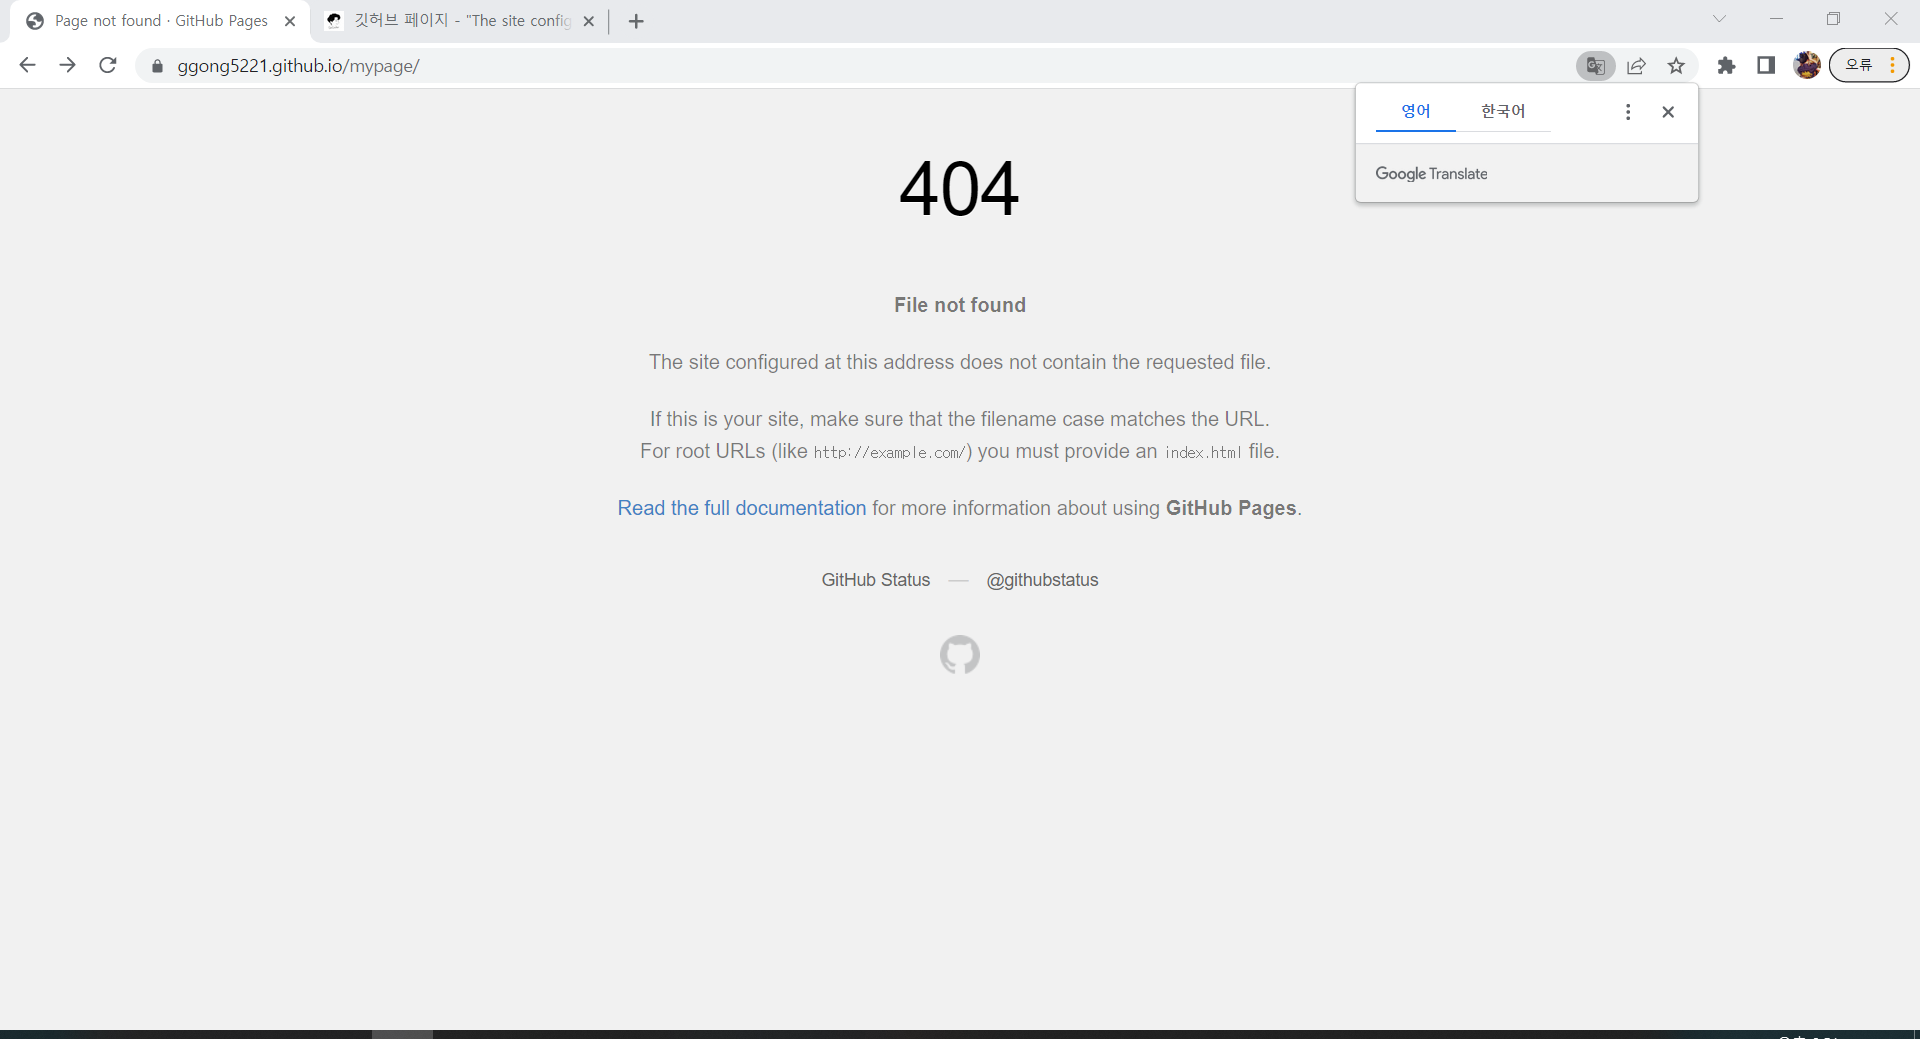Reload the current page

(108, 66)
